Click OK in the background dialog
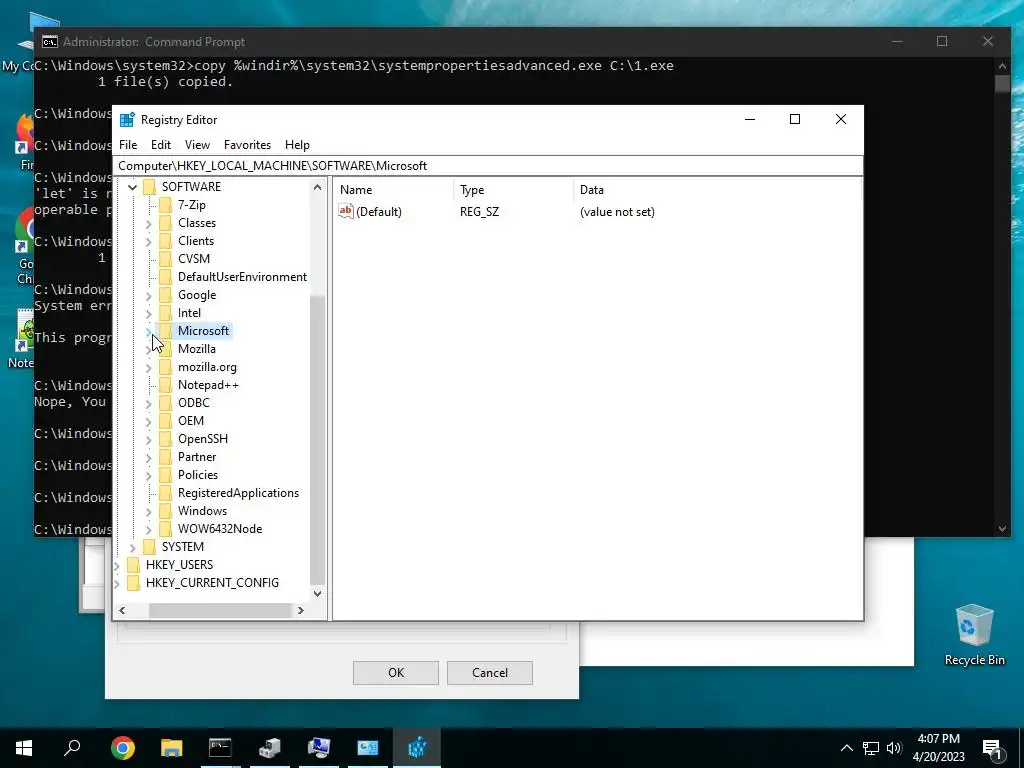 396,673
